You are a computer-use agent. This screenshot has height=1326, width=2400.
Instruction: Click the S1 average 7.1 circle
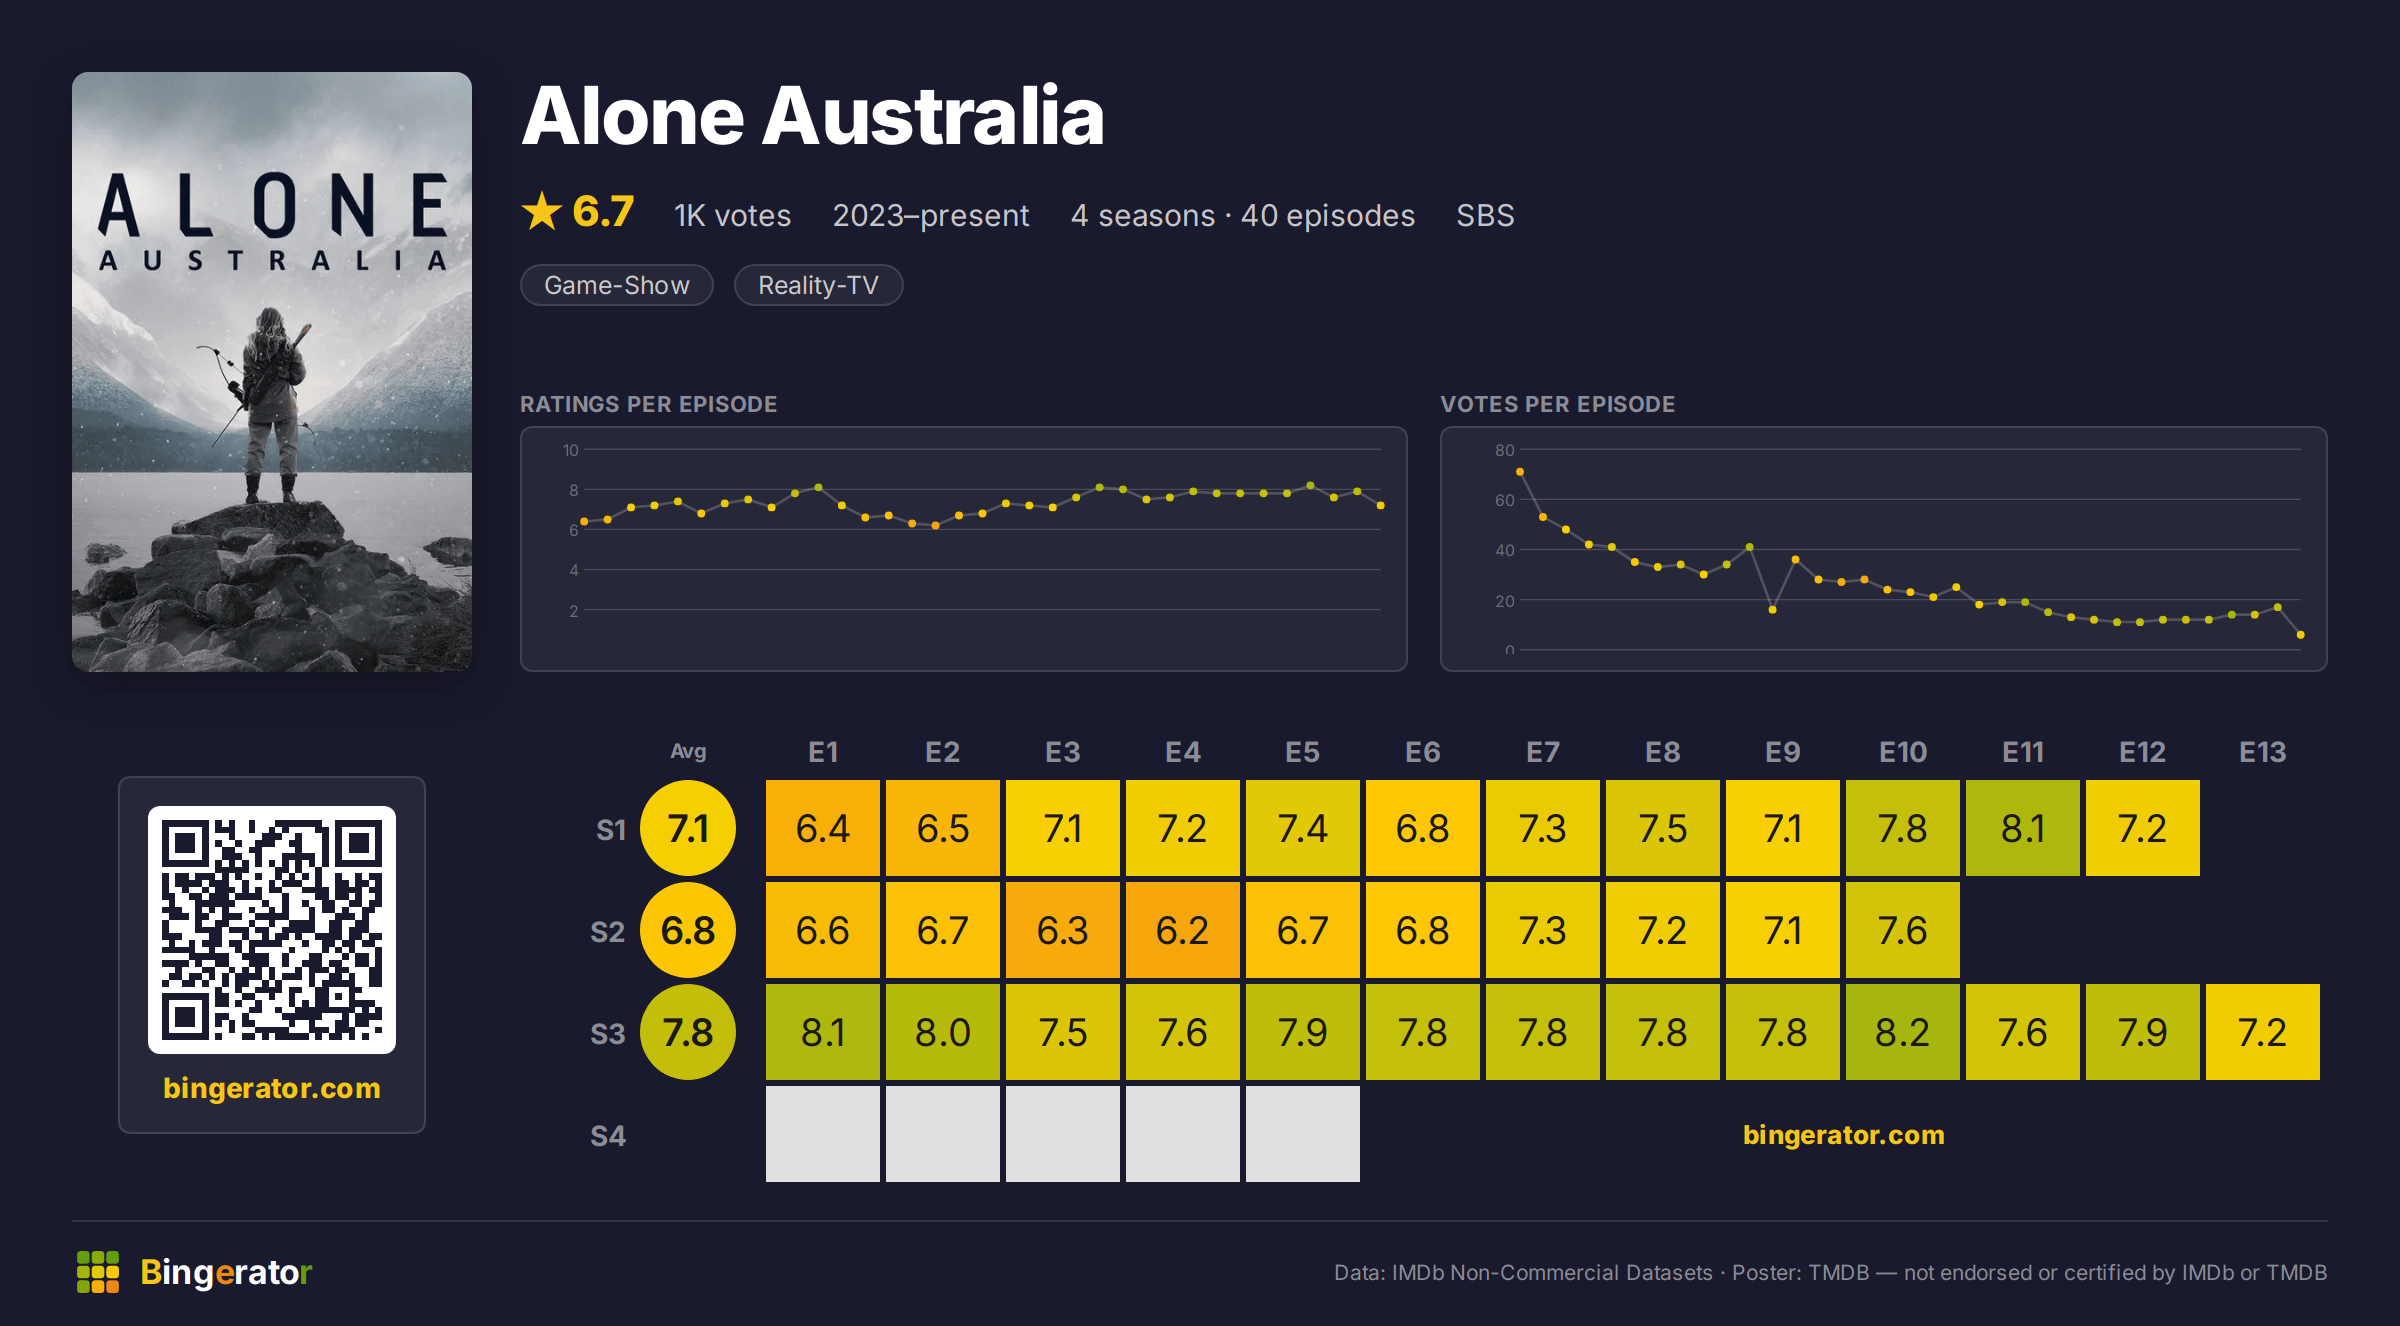[x=688, y=829]
